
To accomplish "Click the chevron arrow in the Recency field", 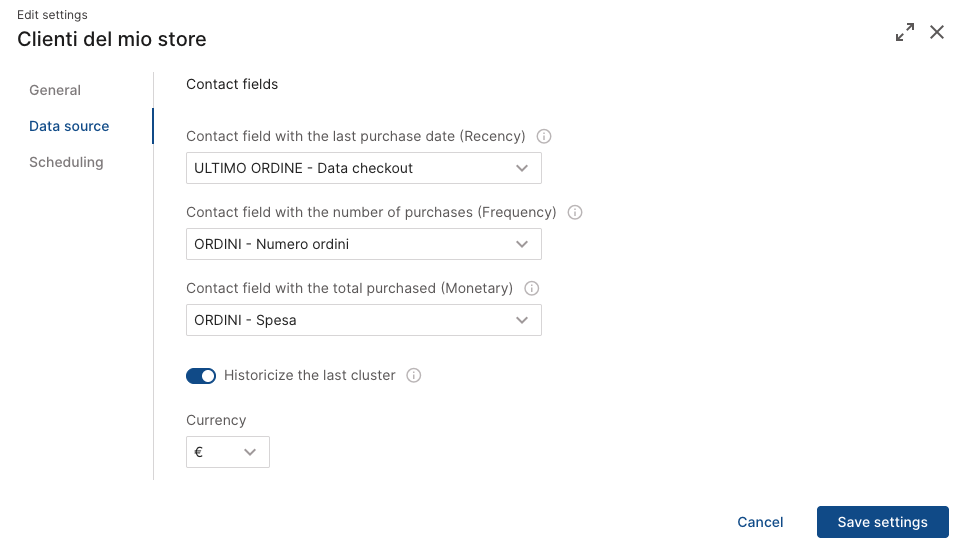I will (x=522, y=168).
